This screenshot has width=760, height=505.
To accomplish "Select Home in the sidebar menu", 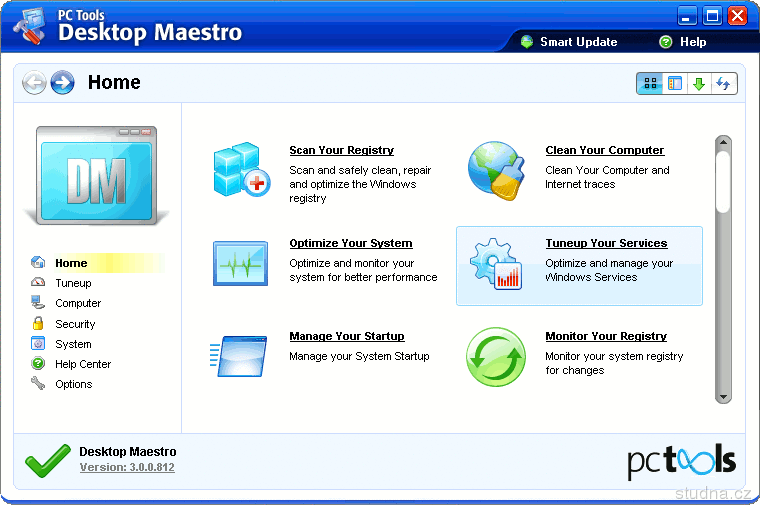I will [x=71, y=263].
